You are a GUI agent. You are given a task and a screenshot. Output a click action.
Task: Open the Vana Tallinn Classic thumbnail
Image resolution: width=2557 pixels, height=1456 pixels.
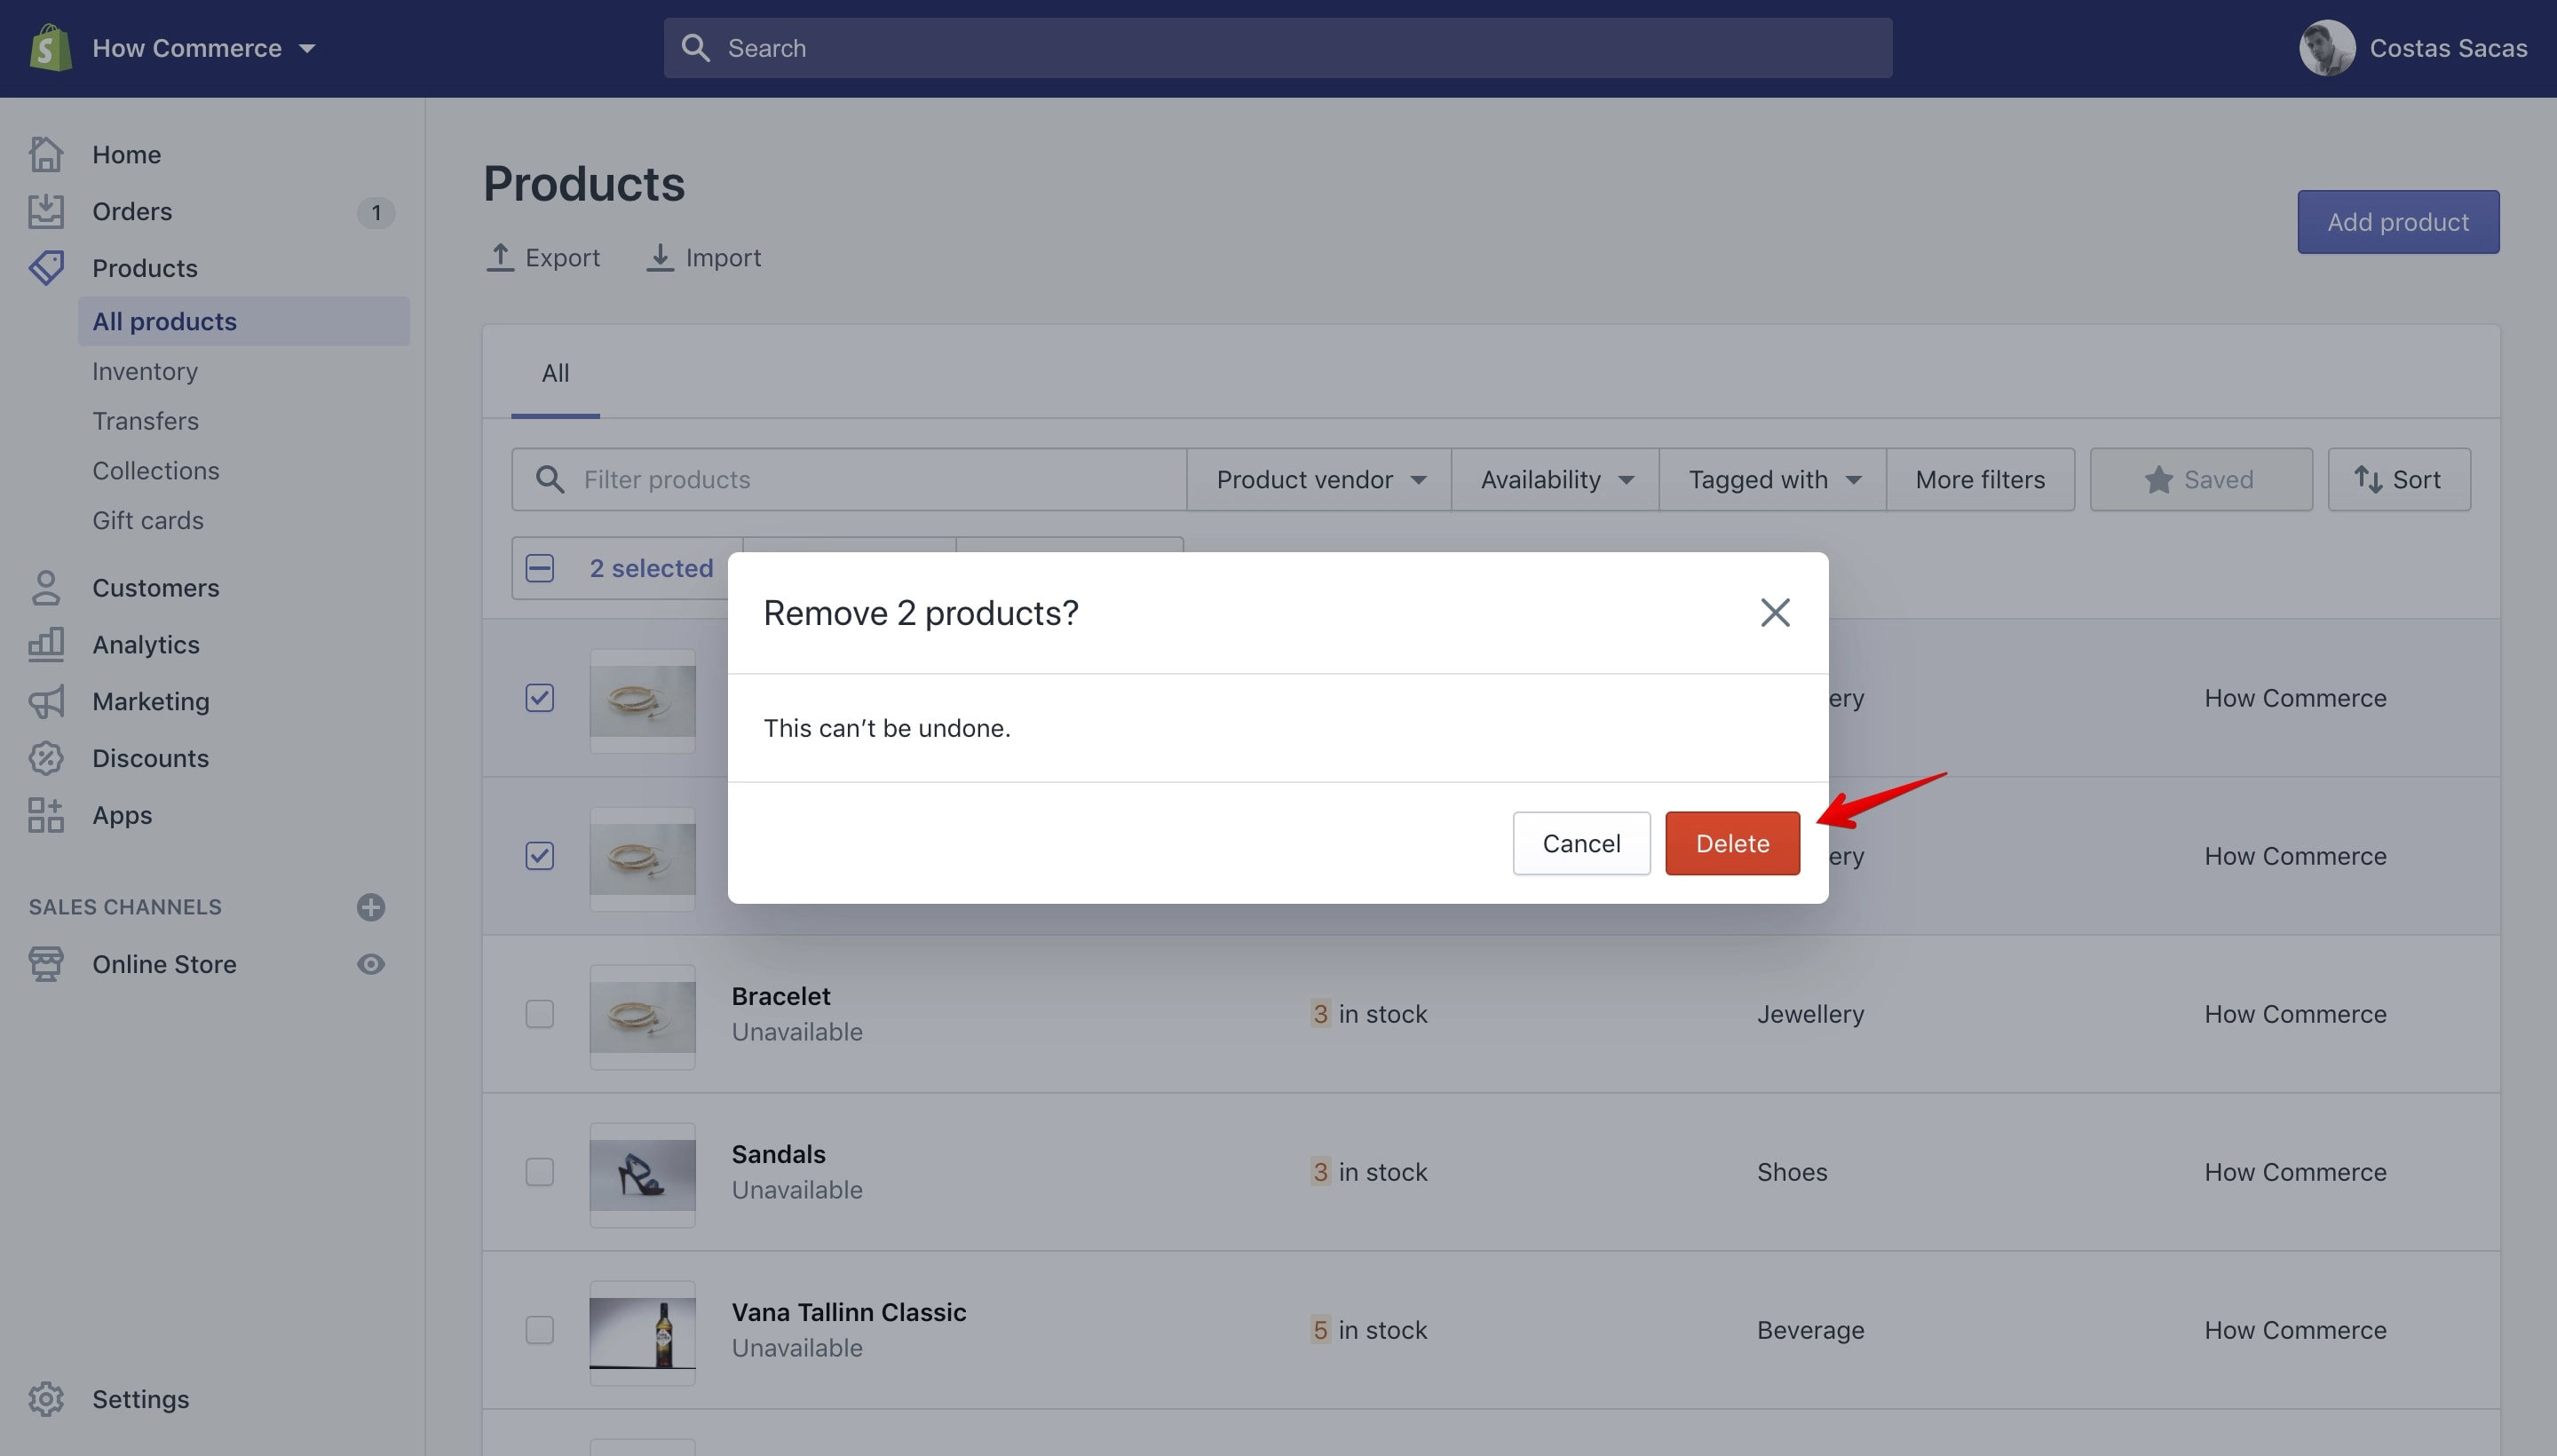(642, 1333)
